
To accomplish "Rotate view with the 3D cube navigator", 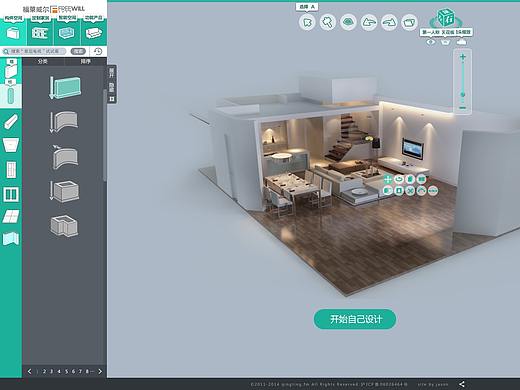I will click(446, 18).
